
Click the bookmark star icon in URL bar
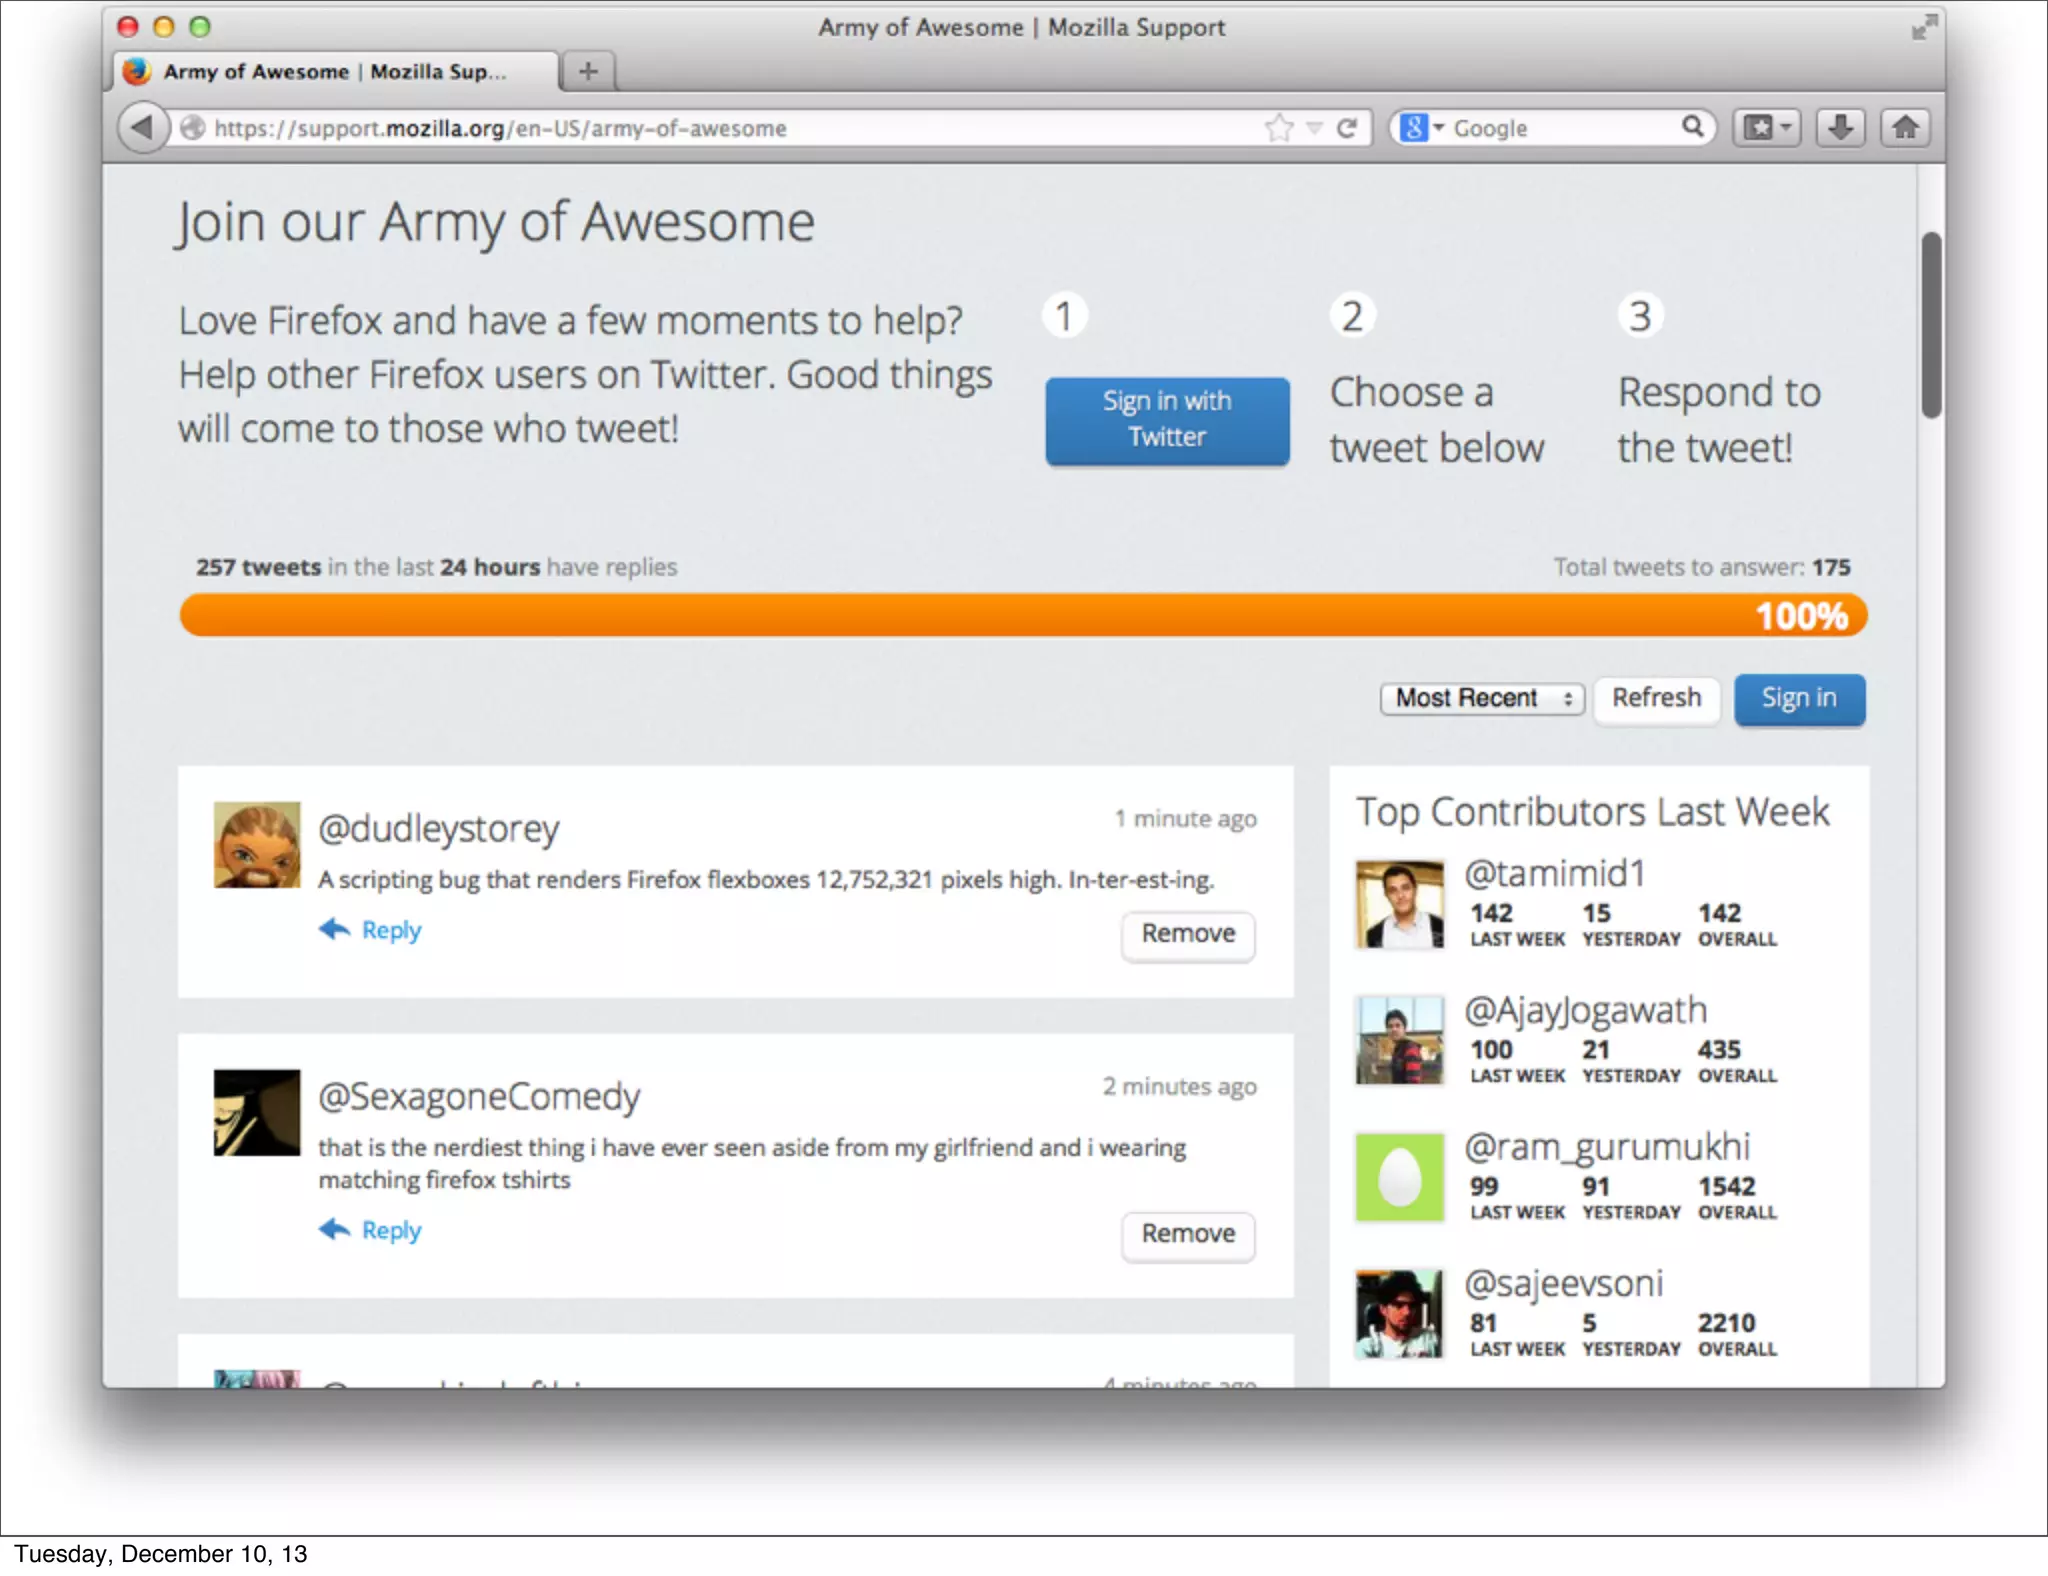(1278, 128)
